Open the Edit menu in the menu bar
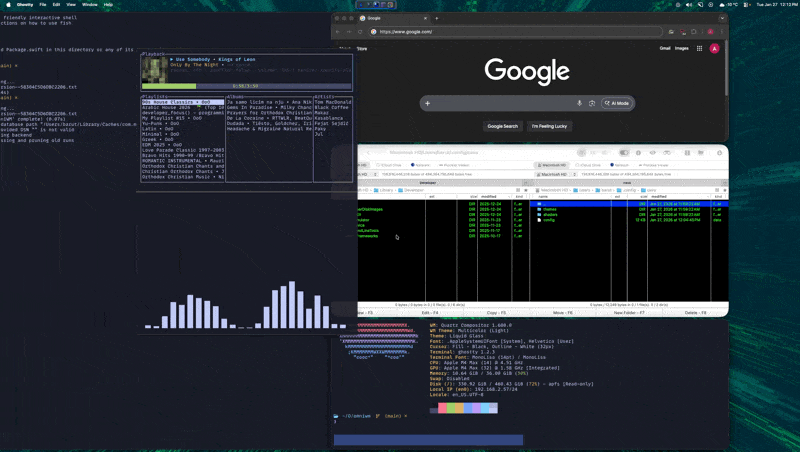This screenshot has height=452, width=800. tap(56, 5)
